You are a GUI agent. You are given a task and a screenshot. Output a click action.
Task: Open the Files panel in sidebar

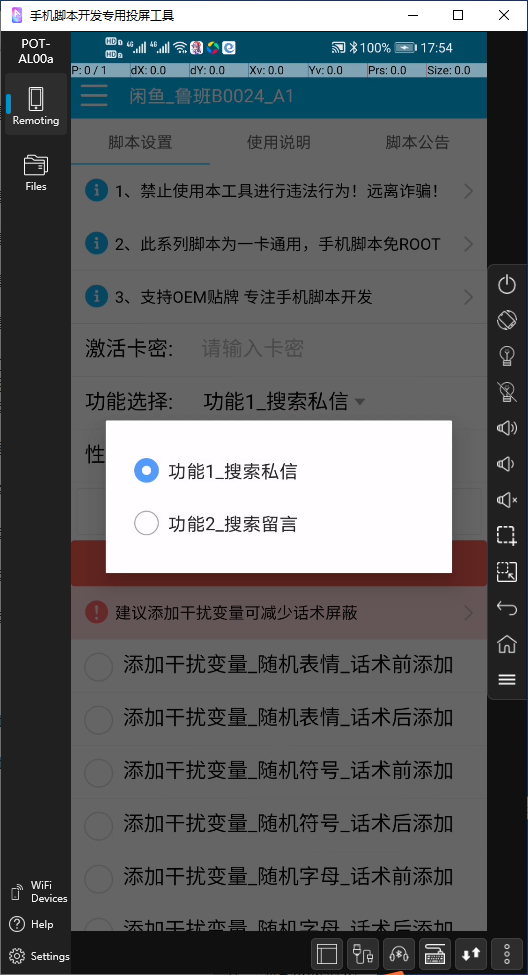35,172
